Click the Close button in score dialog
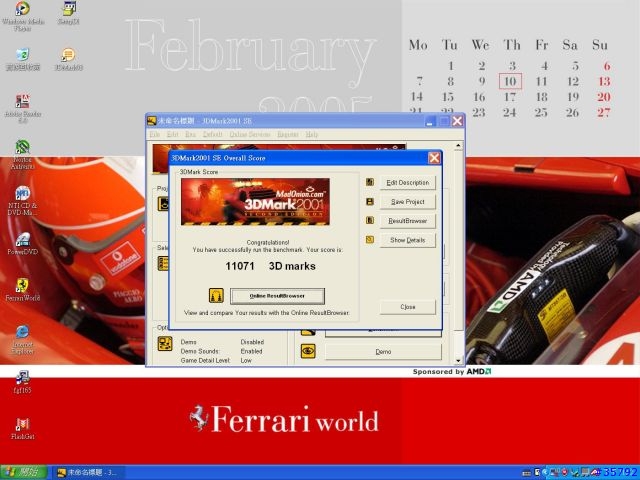The image size is (640, 480). tap(407, 307)
